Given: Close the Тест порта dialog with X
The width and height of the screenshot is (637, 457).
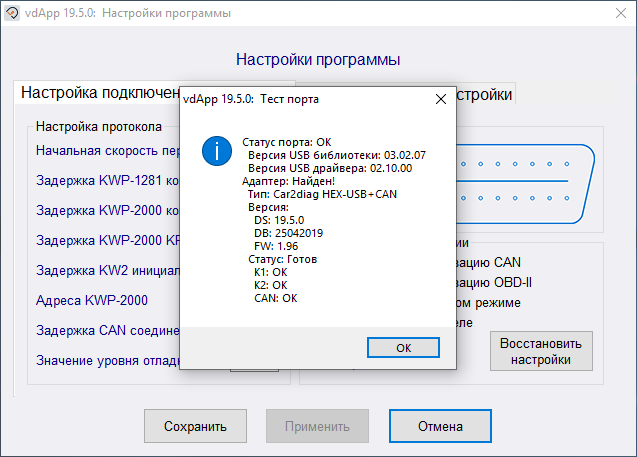Looking at the screenshot, I should pyautogui.click(x=439, y=99).
